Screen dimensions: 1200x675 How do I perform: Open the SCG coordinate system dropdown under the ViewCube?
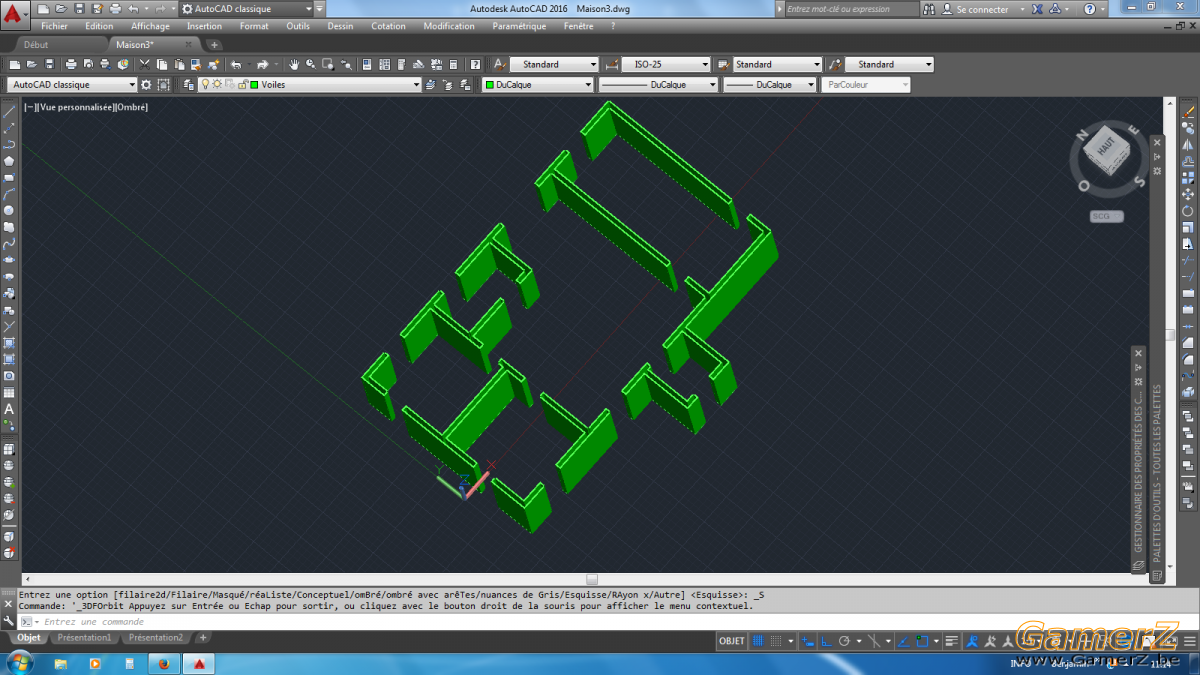[x=1107, y=216]
